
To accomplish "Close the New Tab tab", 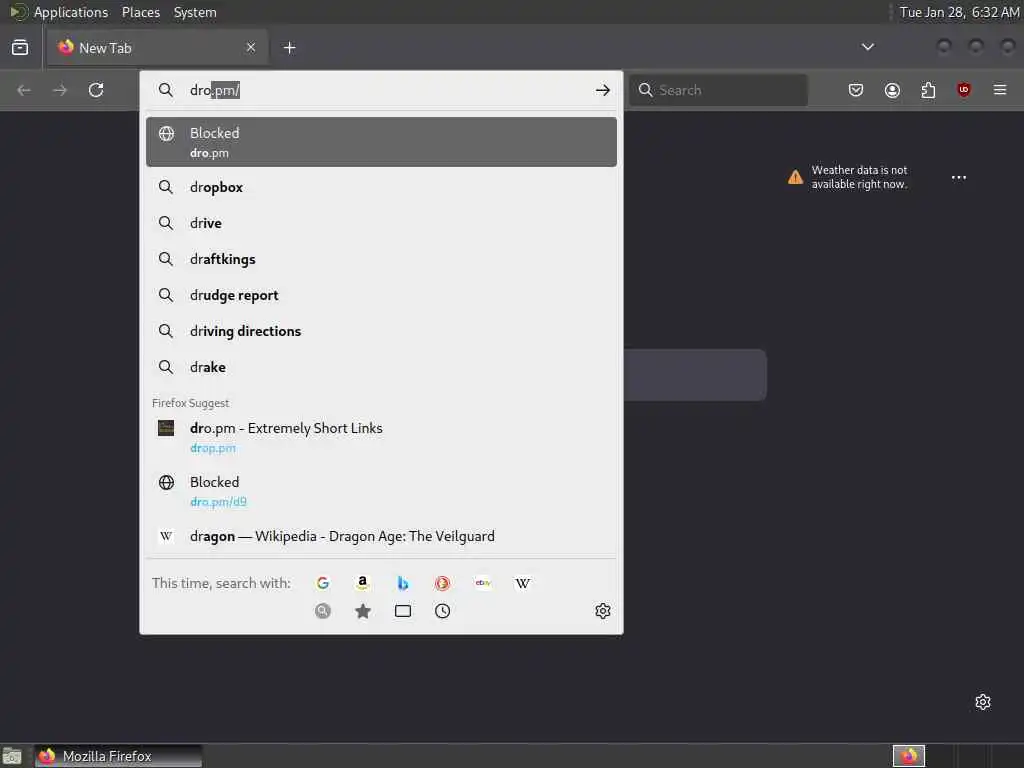I will click(x=251, y=47).
